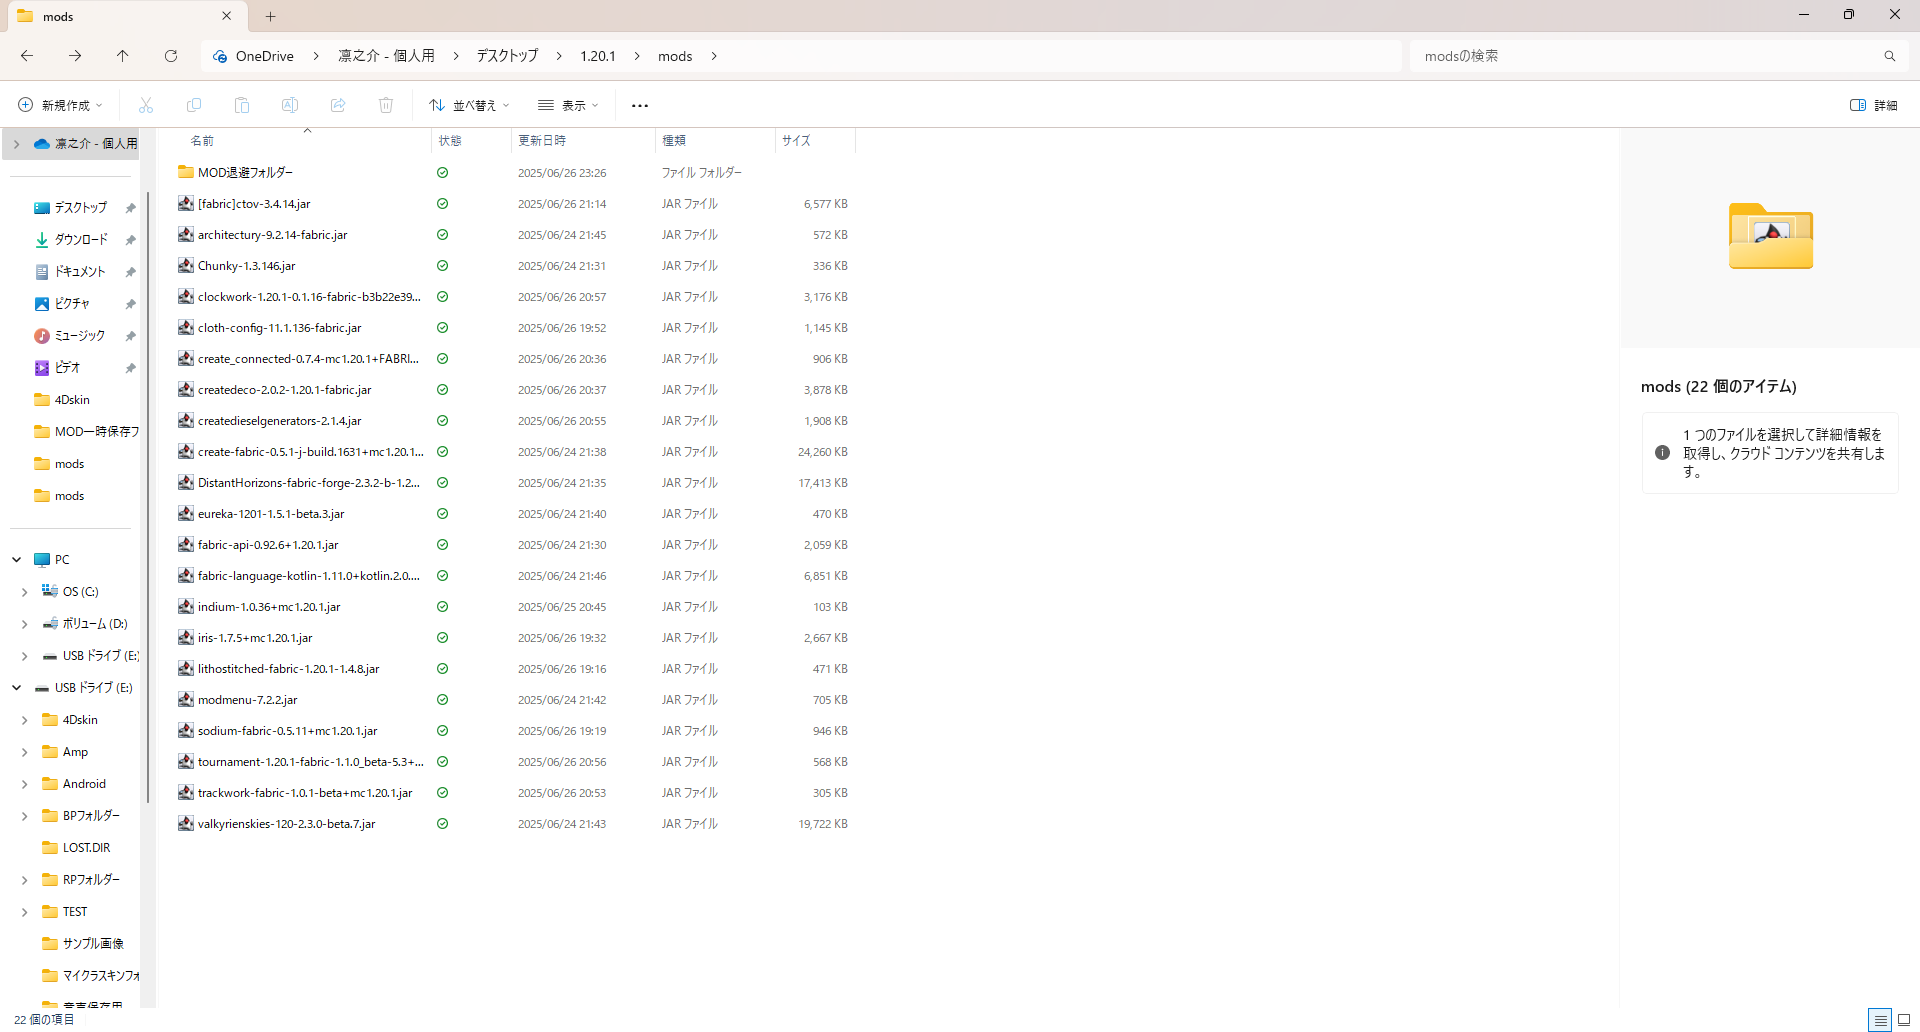Go back with the left arrow
Image resolution: width=1920 pixels, height=1032 pixels.
click(27, 56)
